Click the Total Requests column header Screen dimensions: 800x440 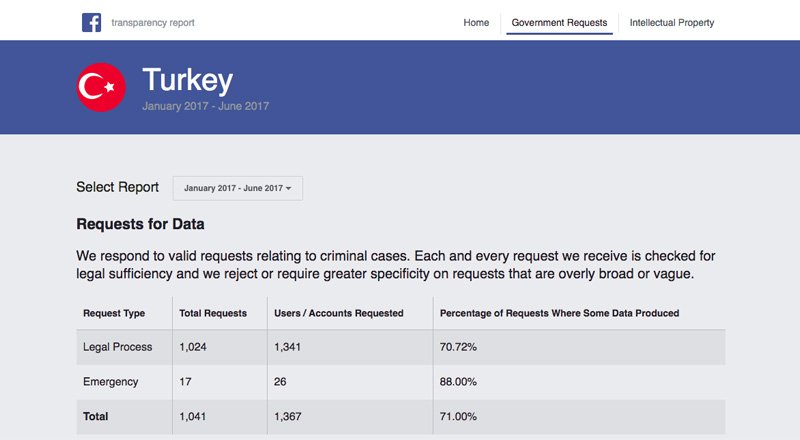(213, 313)
